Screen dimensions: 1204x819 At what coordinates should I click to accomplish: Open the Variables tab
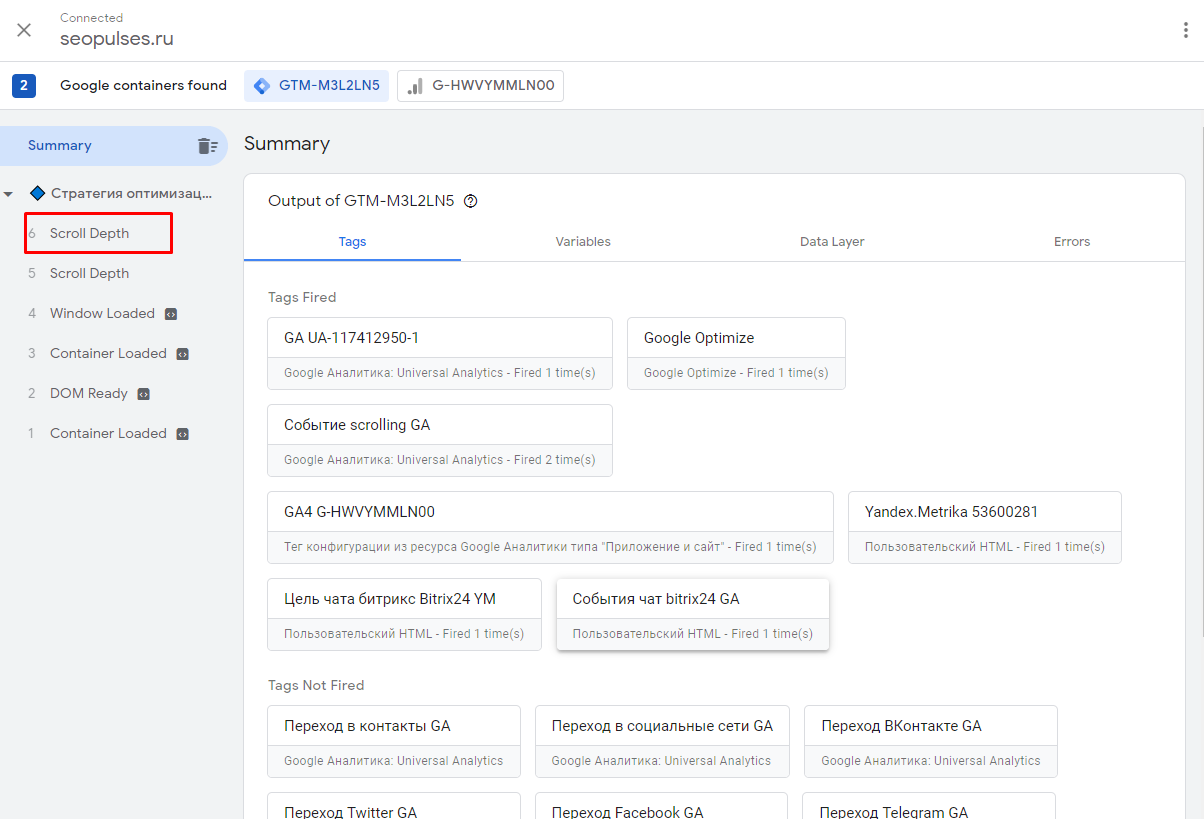coord(583,242)
